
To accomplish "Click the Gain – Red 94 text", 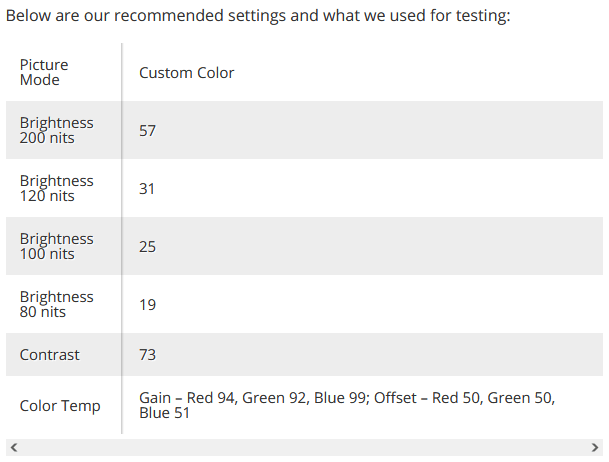I will pyautogui.click(x=187, y=398).
